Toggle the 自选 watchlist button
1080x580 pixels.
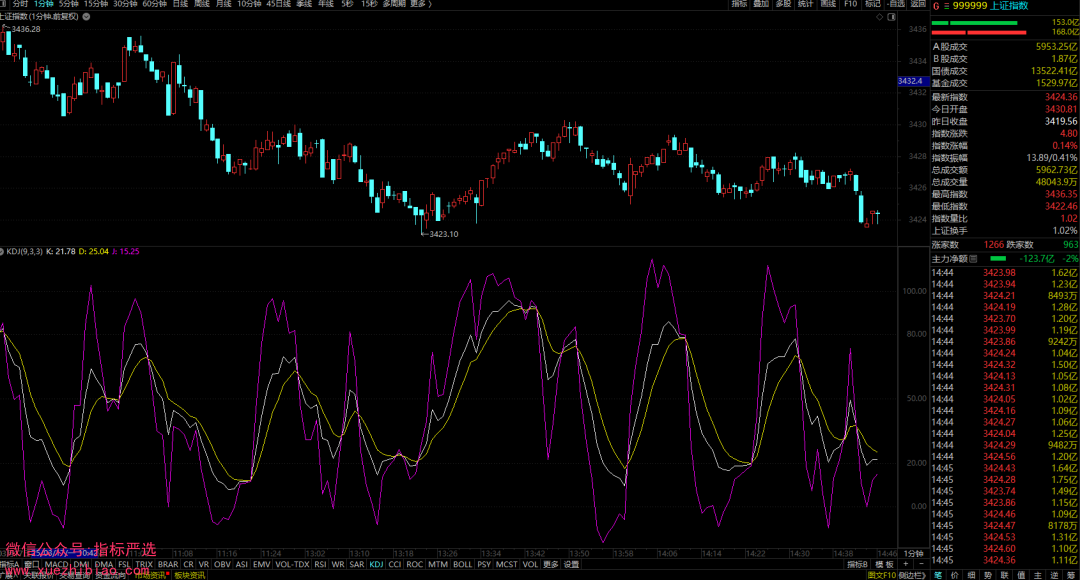[x=895, y=3]
